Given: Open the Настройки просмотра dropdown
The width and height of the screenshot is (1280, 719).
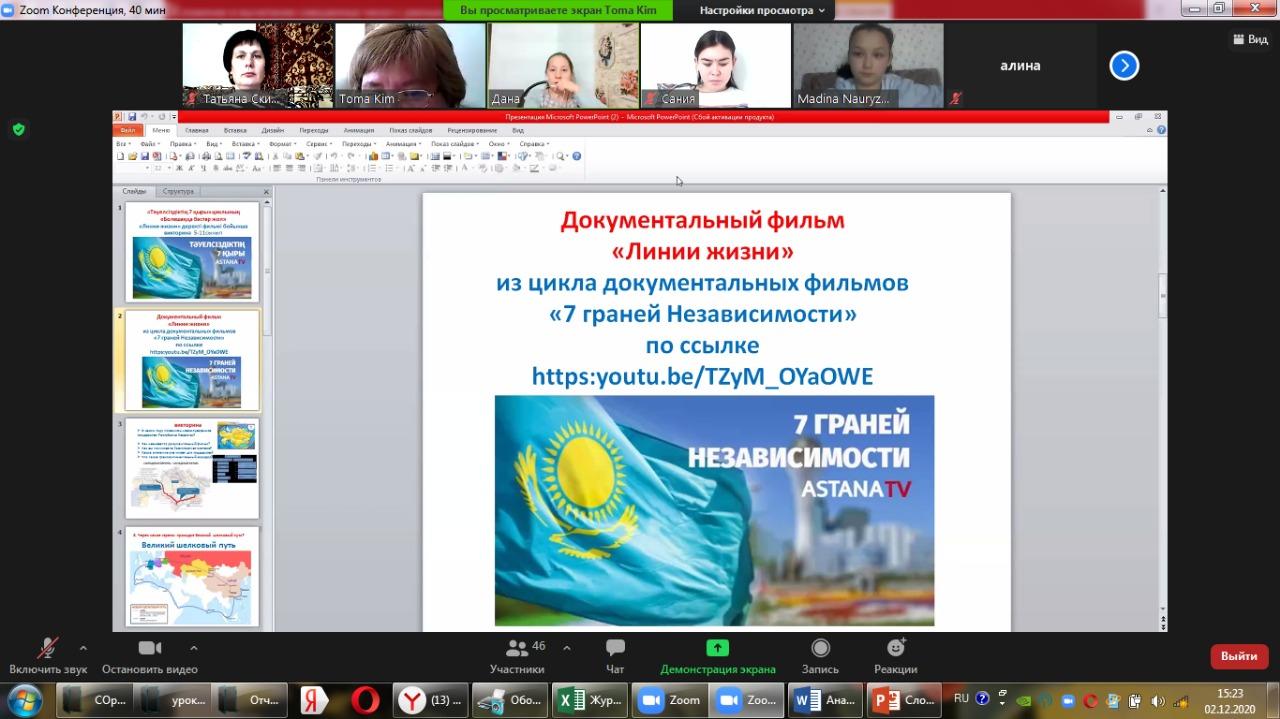Looking at the screenshot, I should [762, 10].
